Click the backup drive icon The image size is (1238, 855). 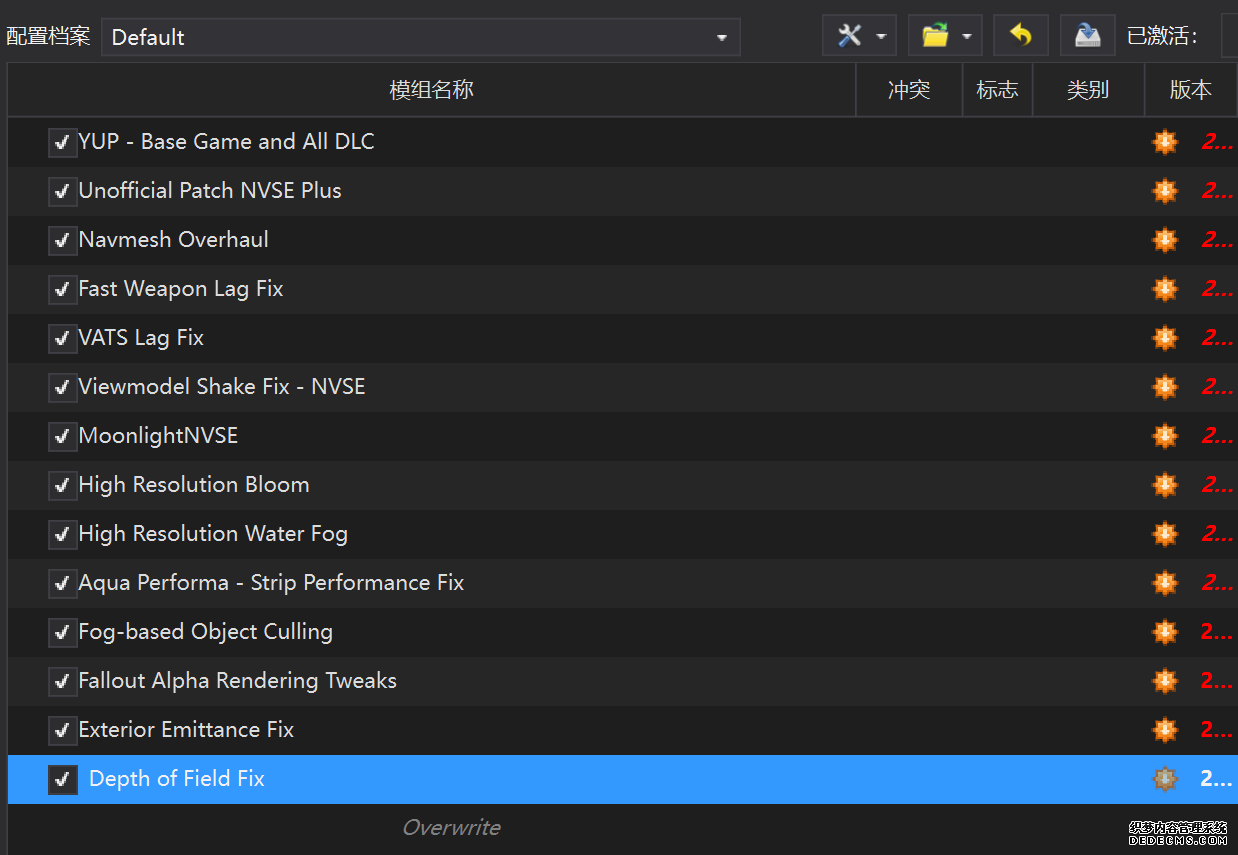(x=1087, y=36)
